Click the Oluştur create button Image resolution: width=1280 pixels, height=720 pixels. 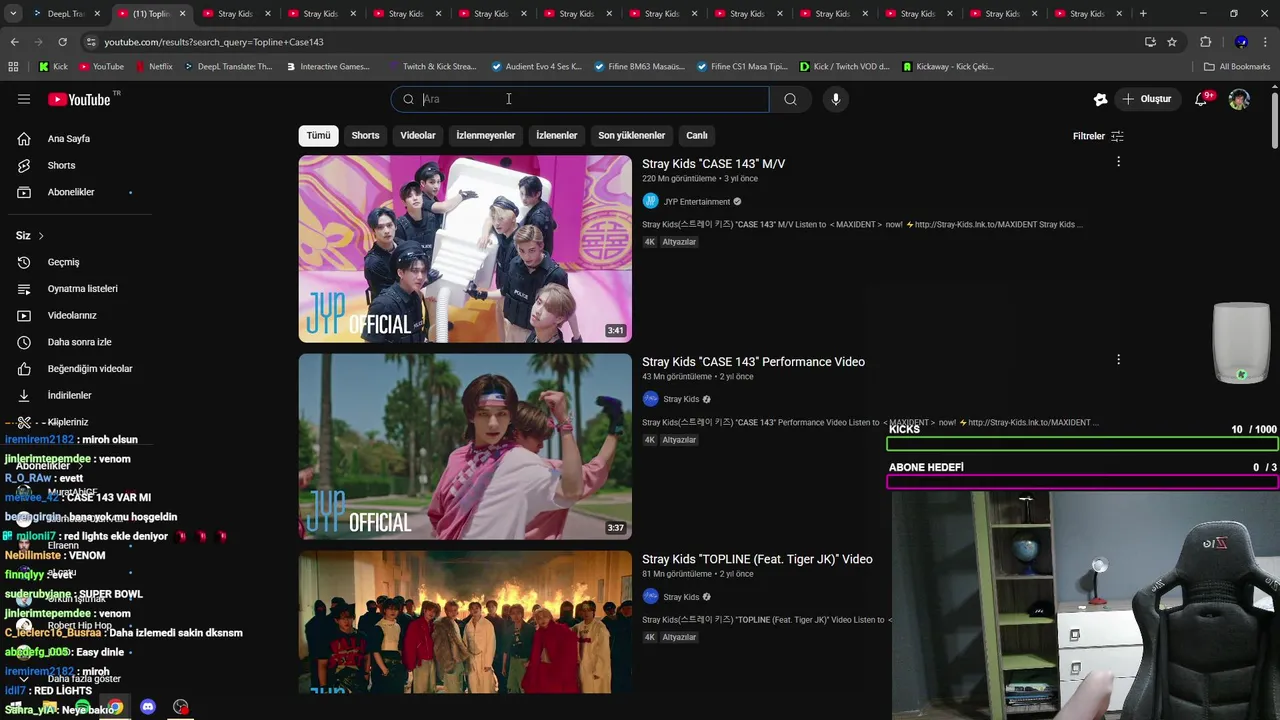(x=1146, y=99)
